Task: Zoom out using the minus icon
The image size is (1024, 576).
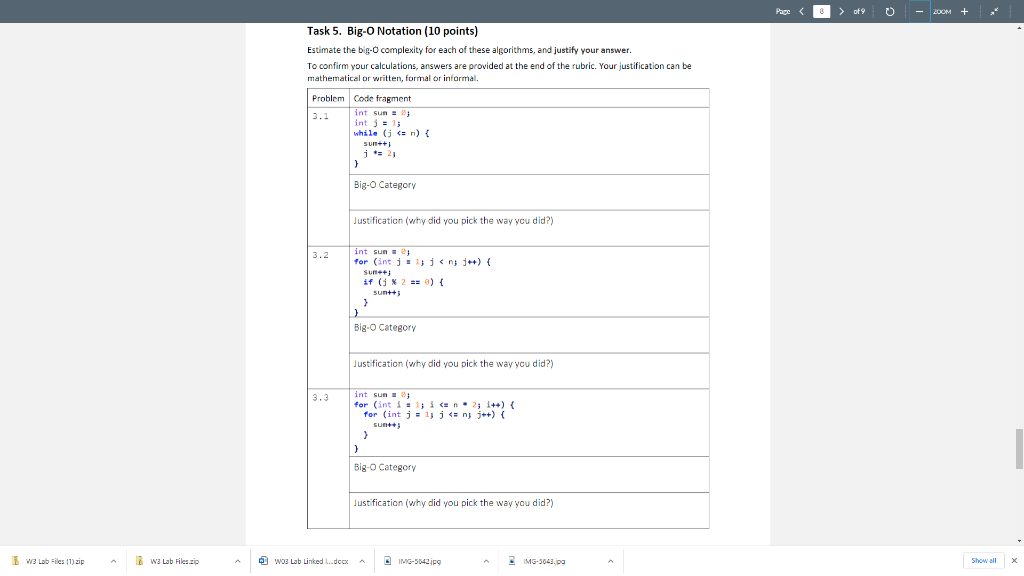Action: (x=919, y=12)
